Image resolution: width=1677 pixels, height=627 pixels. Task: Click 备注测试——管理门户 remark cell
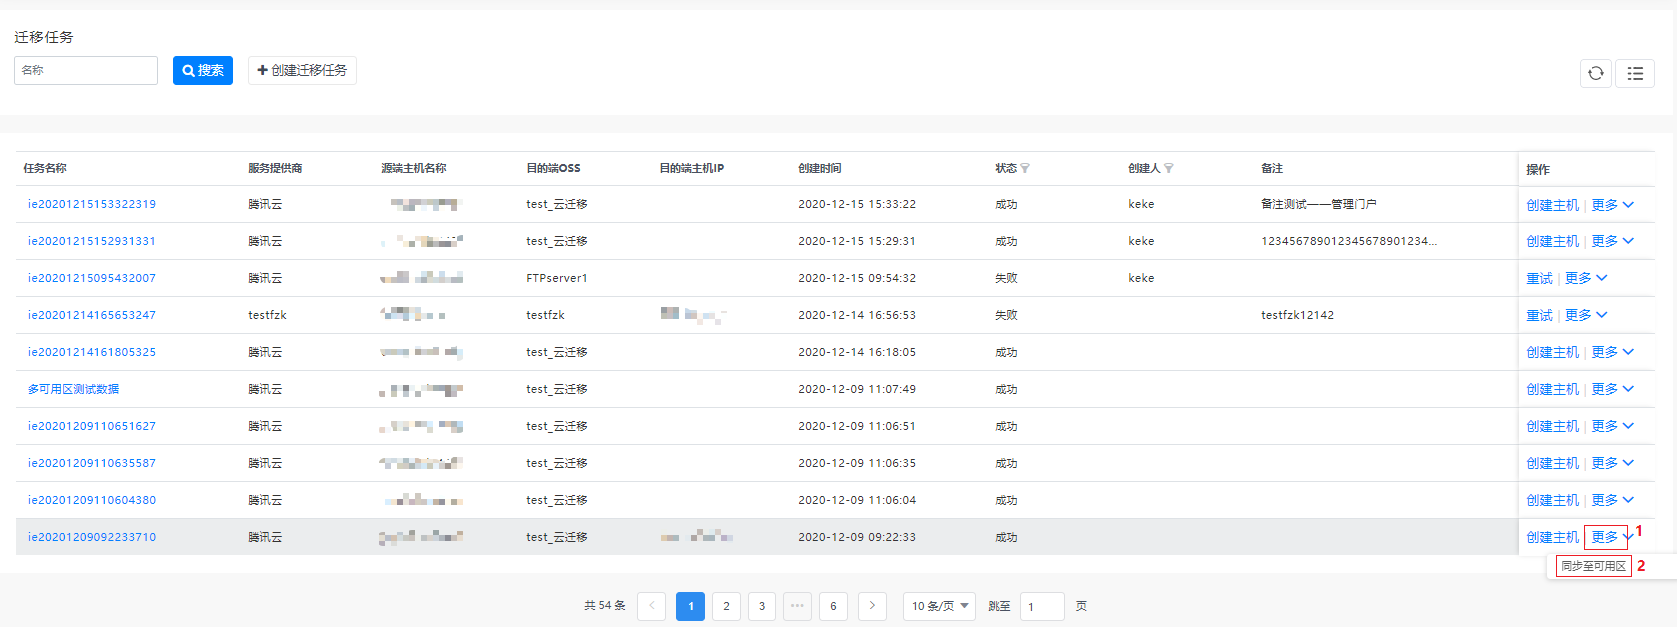1319,204
